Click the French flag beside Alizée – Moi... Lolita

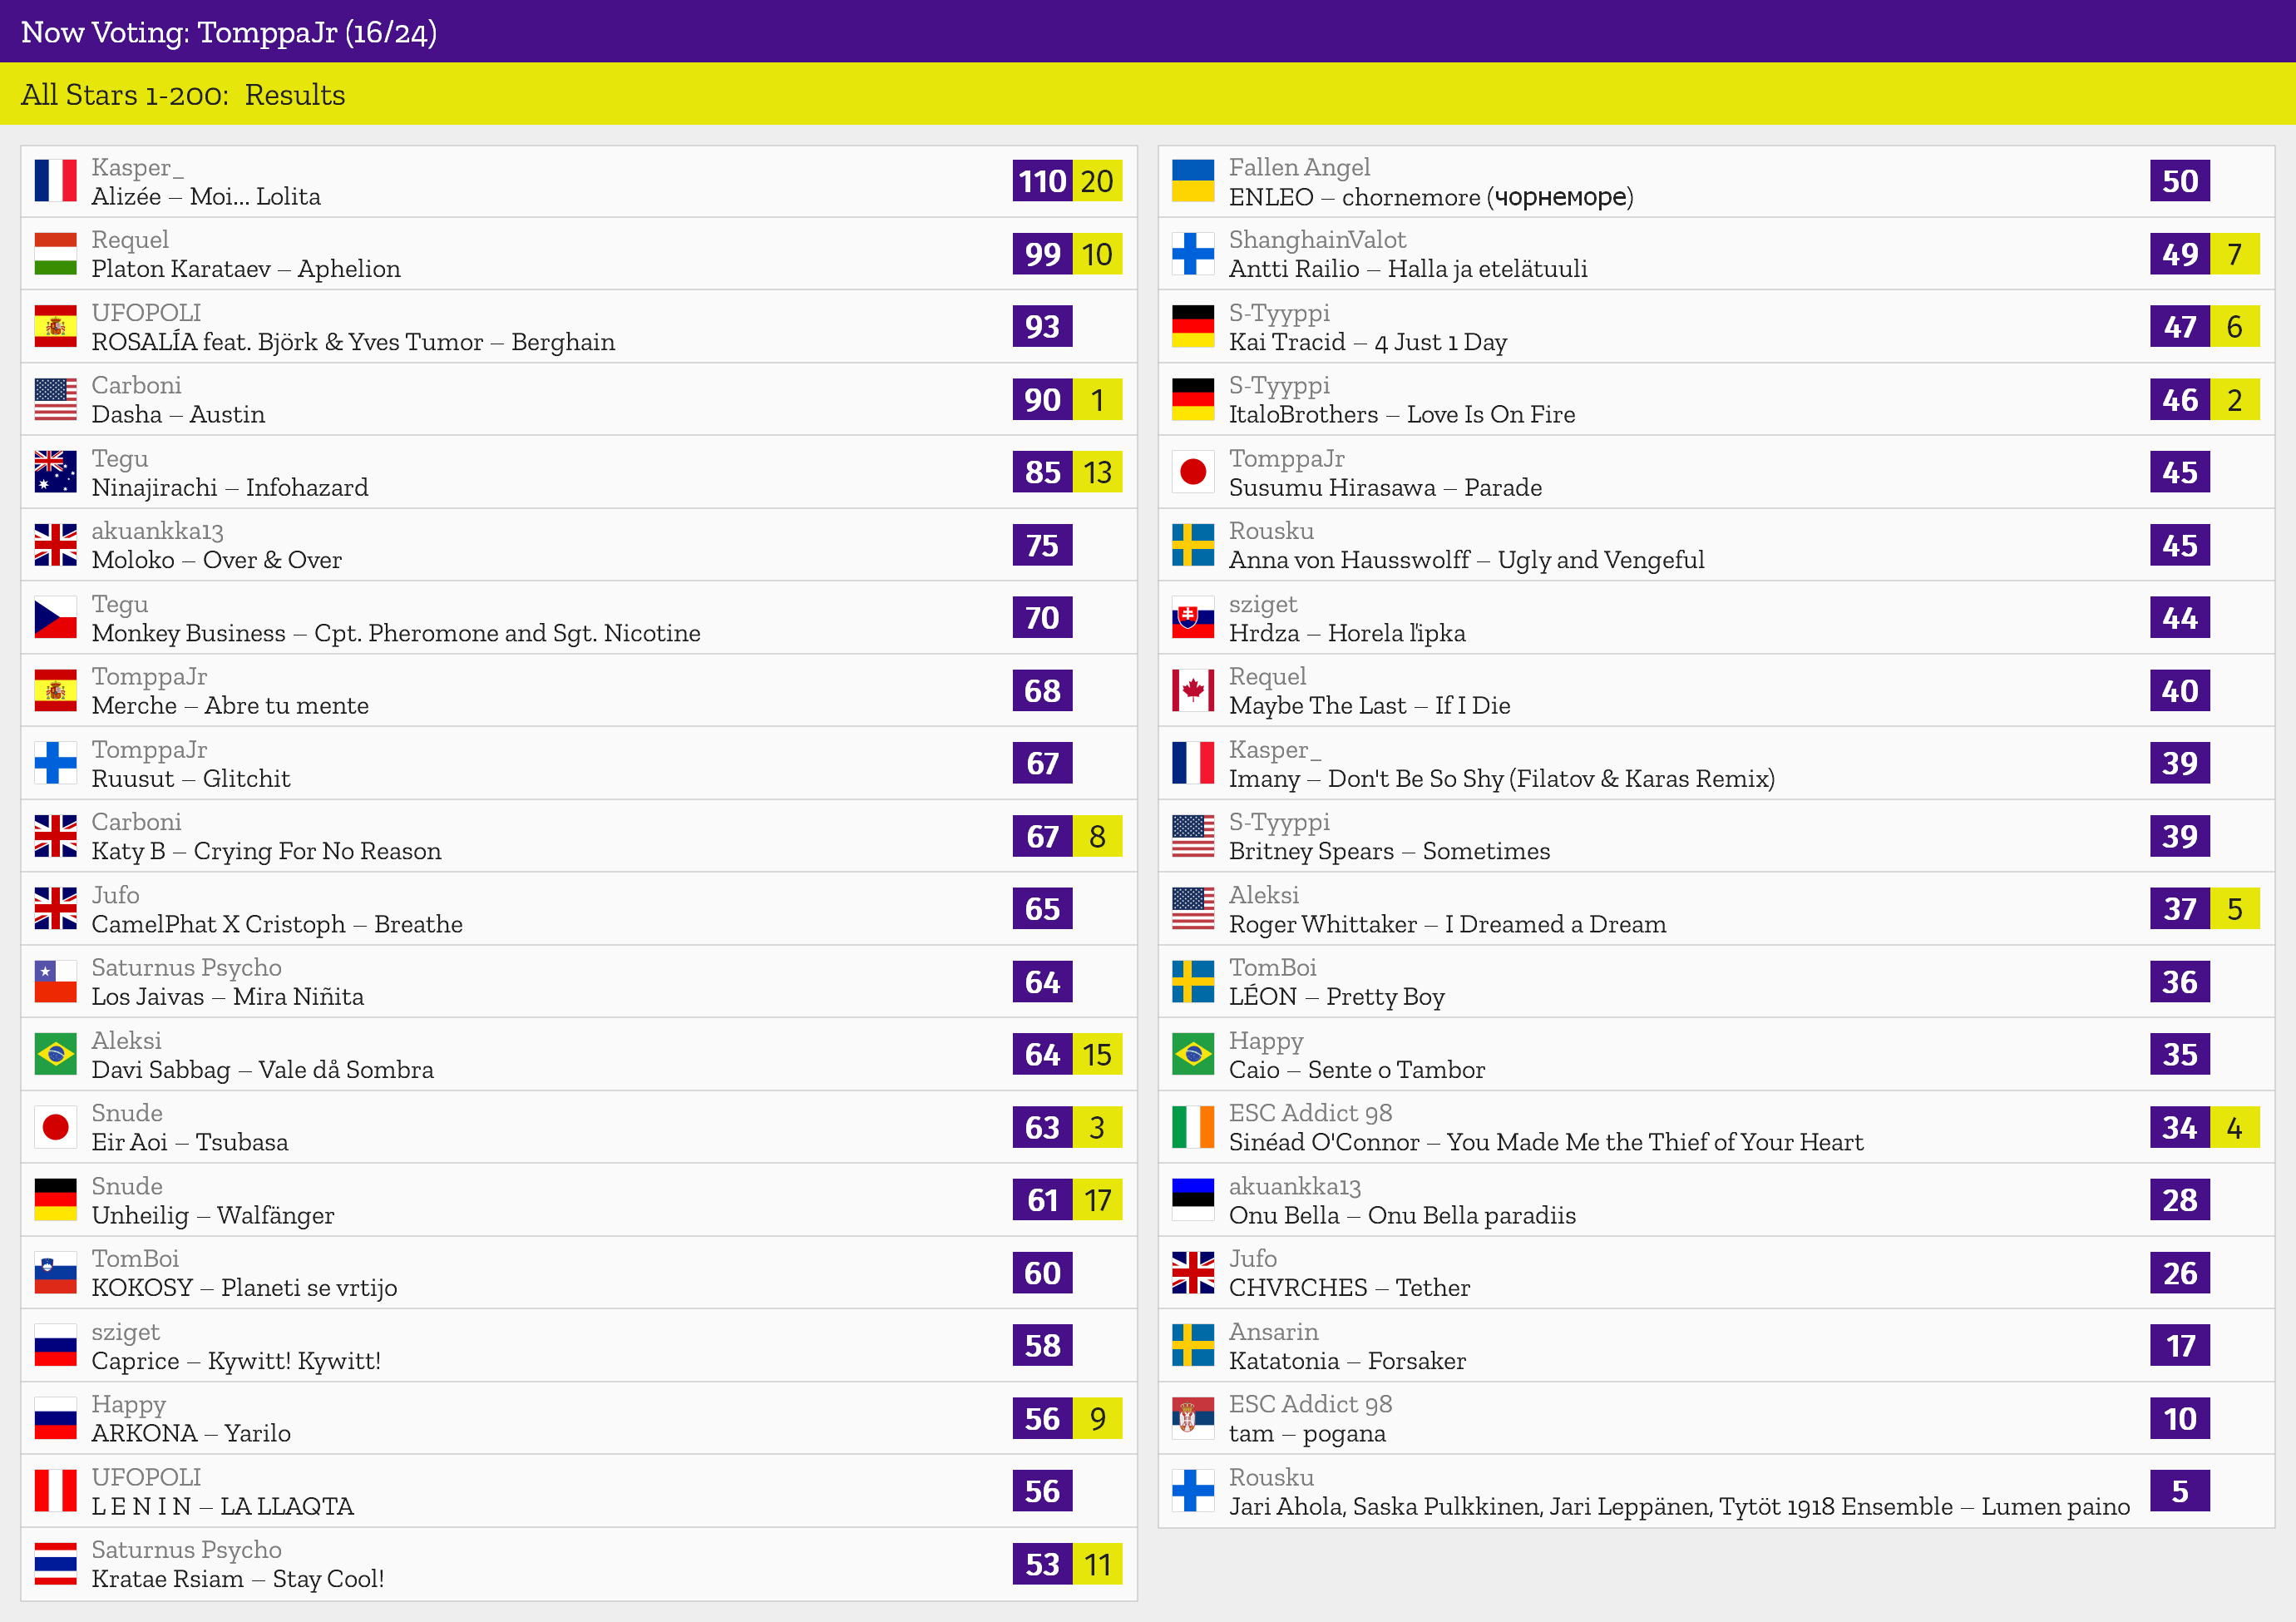pos(55,181)
